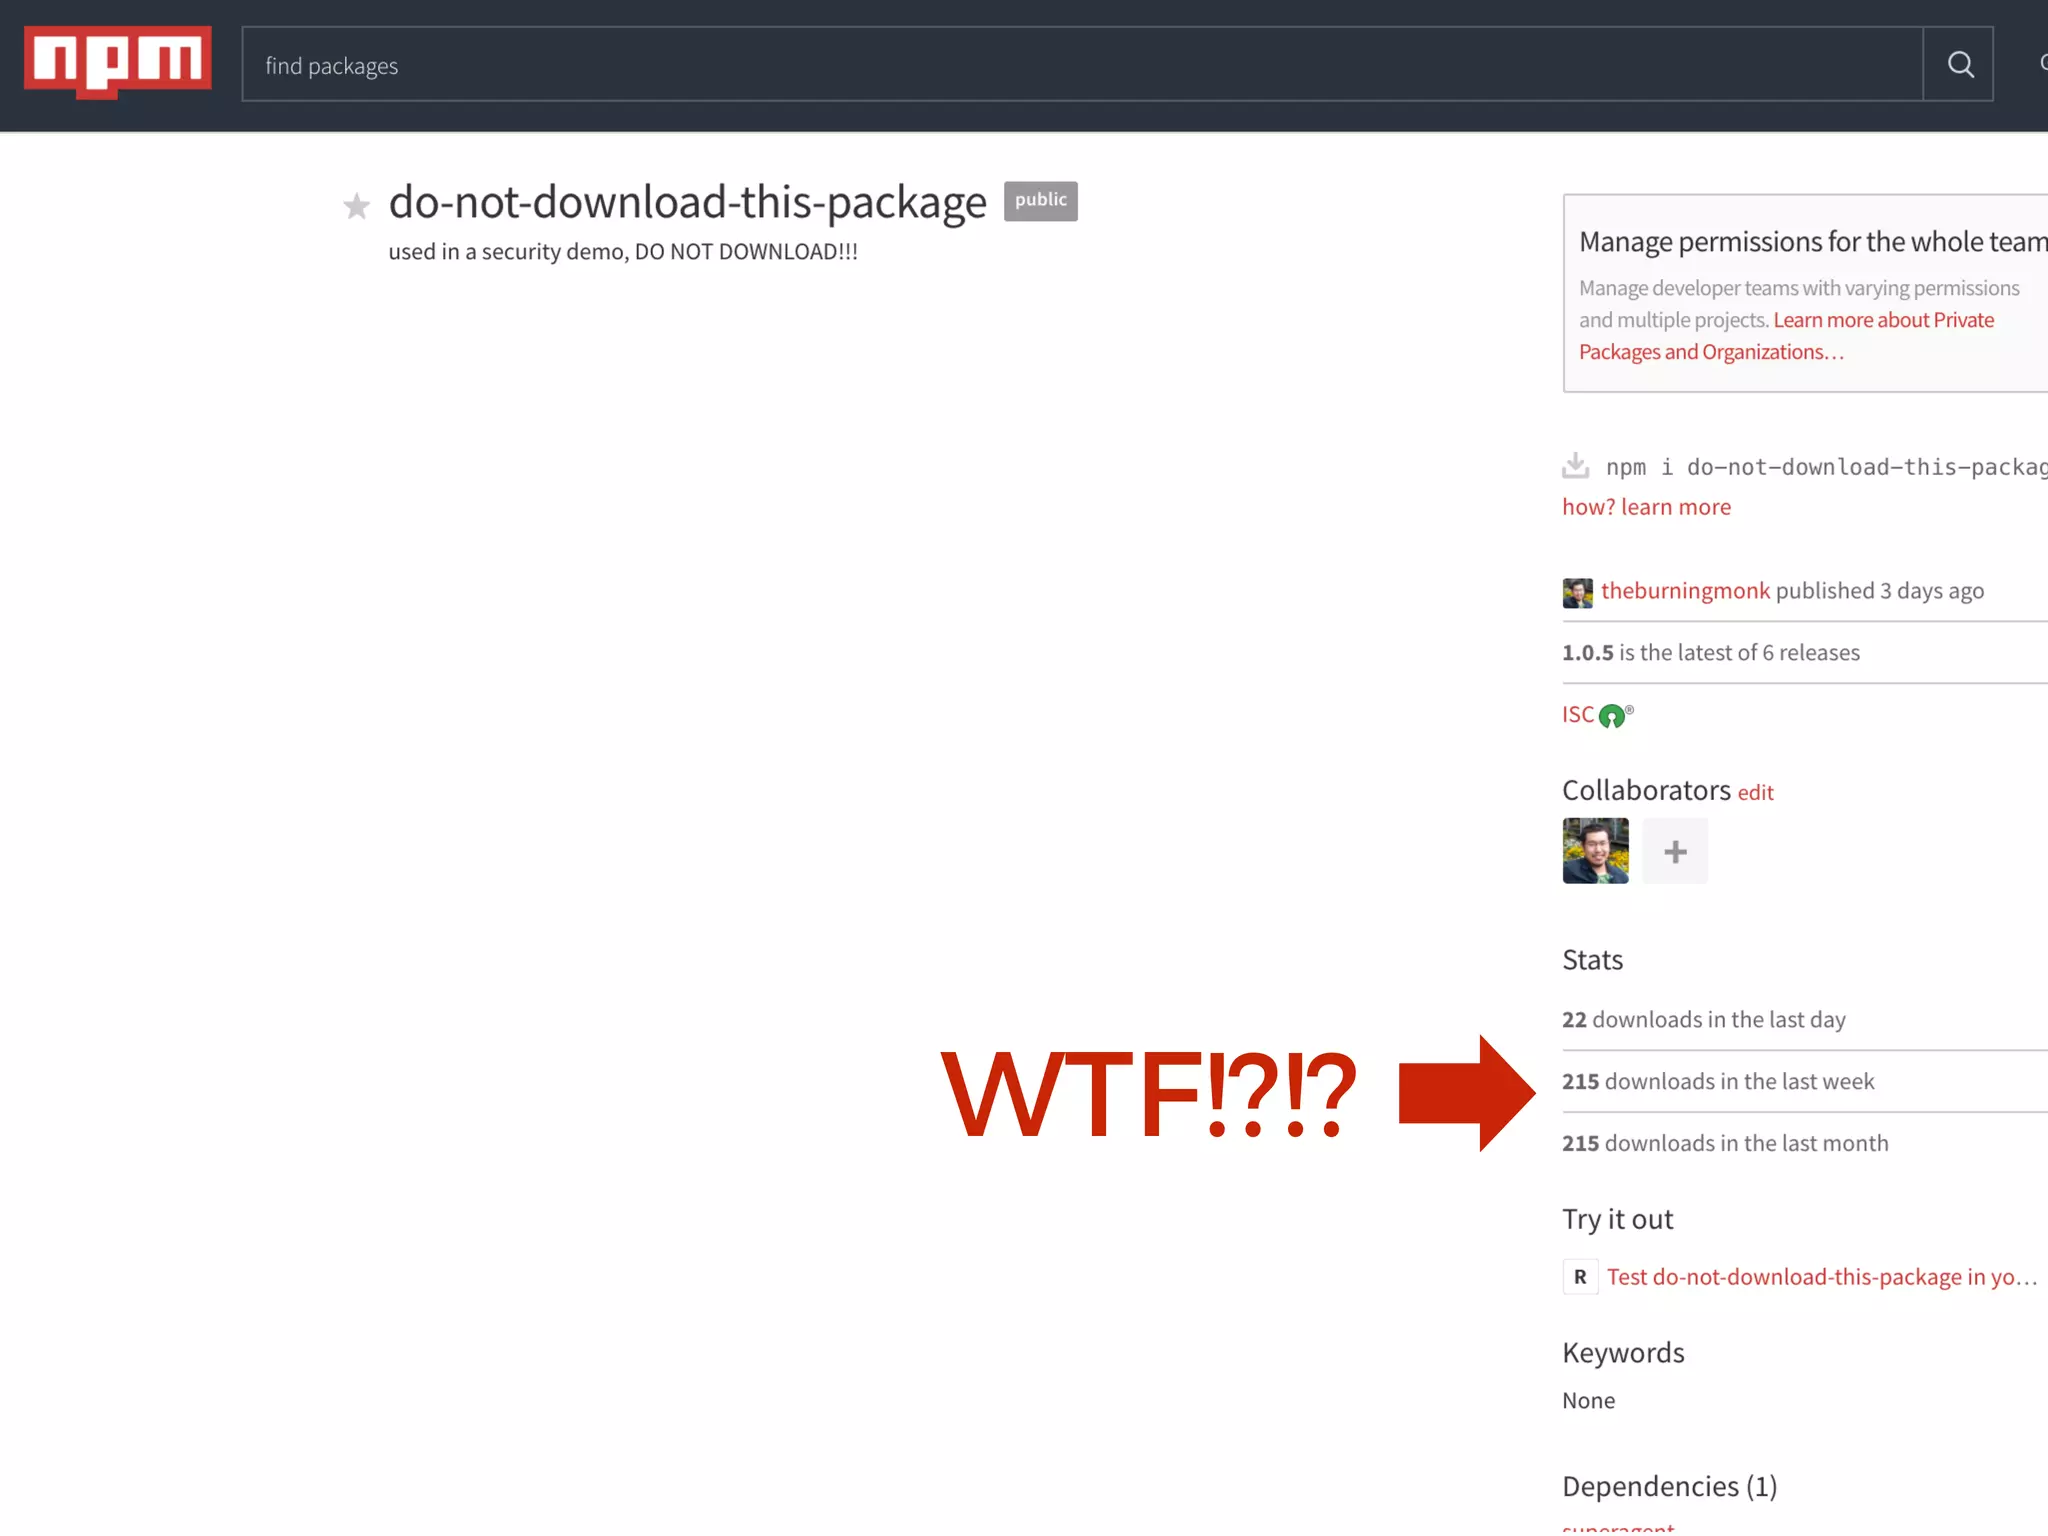Open theburningmonk profile link
Screen dimensions: 2048x1536
pos(1685,591)
